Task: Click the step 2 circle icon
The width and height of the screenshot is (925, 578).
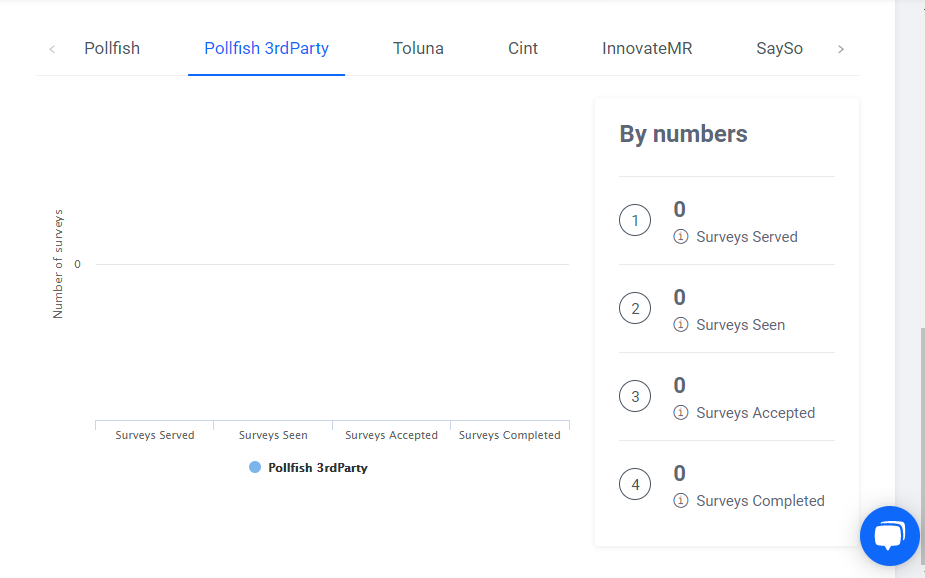Action: [x=635, y=308]
